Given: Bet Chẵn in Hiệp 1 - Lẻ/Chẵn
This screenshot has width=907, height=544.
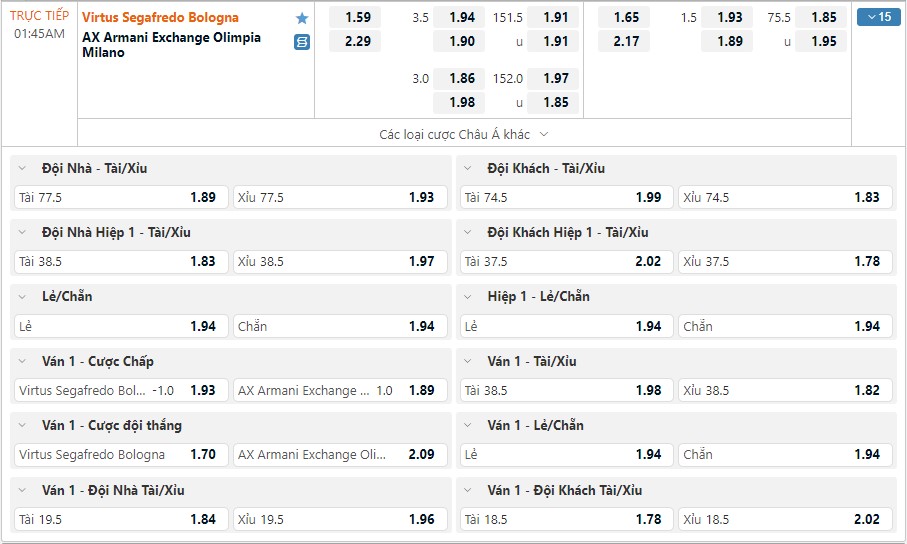Looking at the screenshot, I should 786,326.
